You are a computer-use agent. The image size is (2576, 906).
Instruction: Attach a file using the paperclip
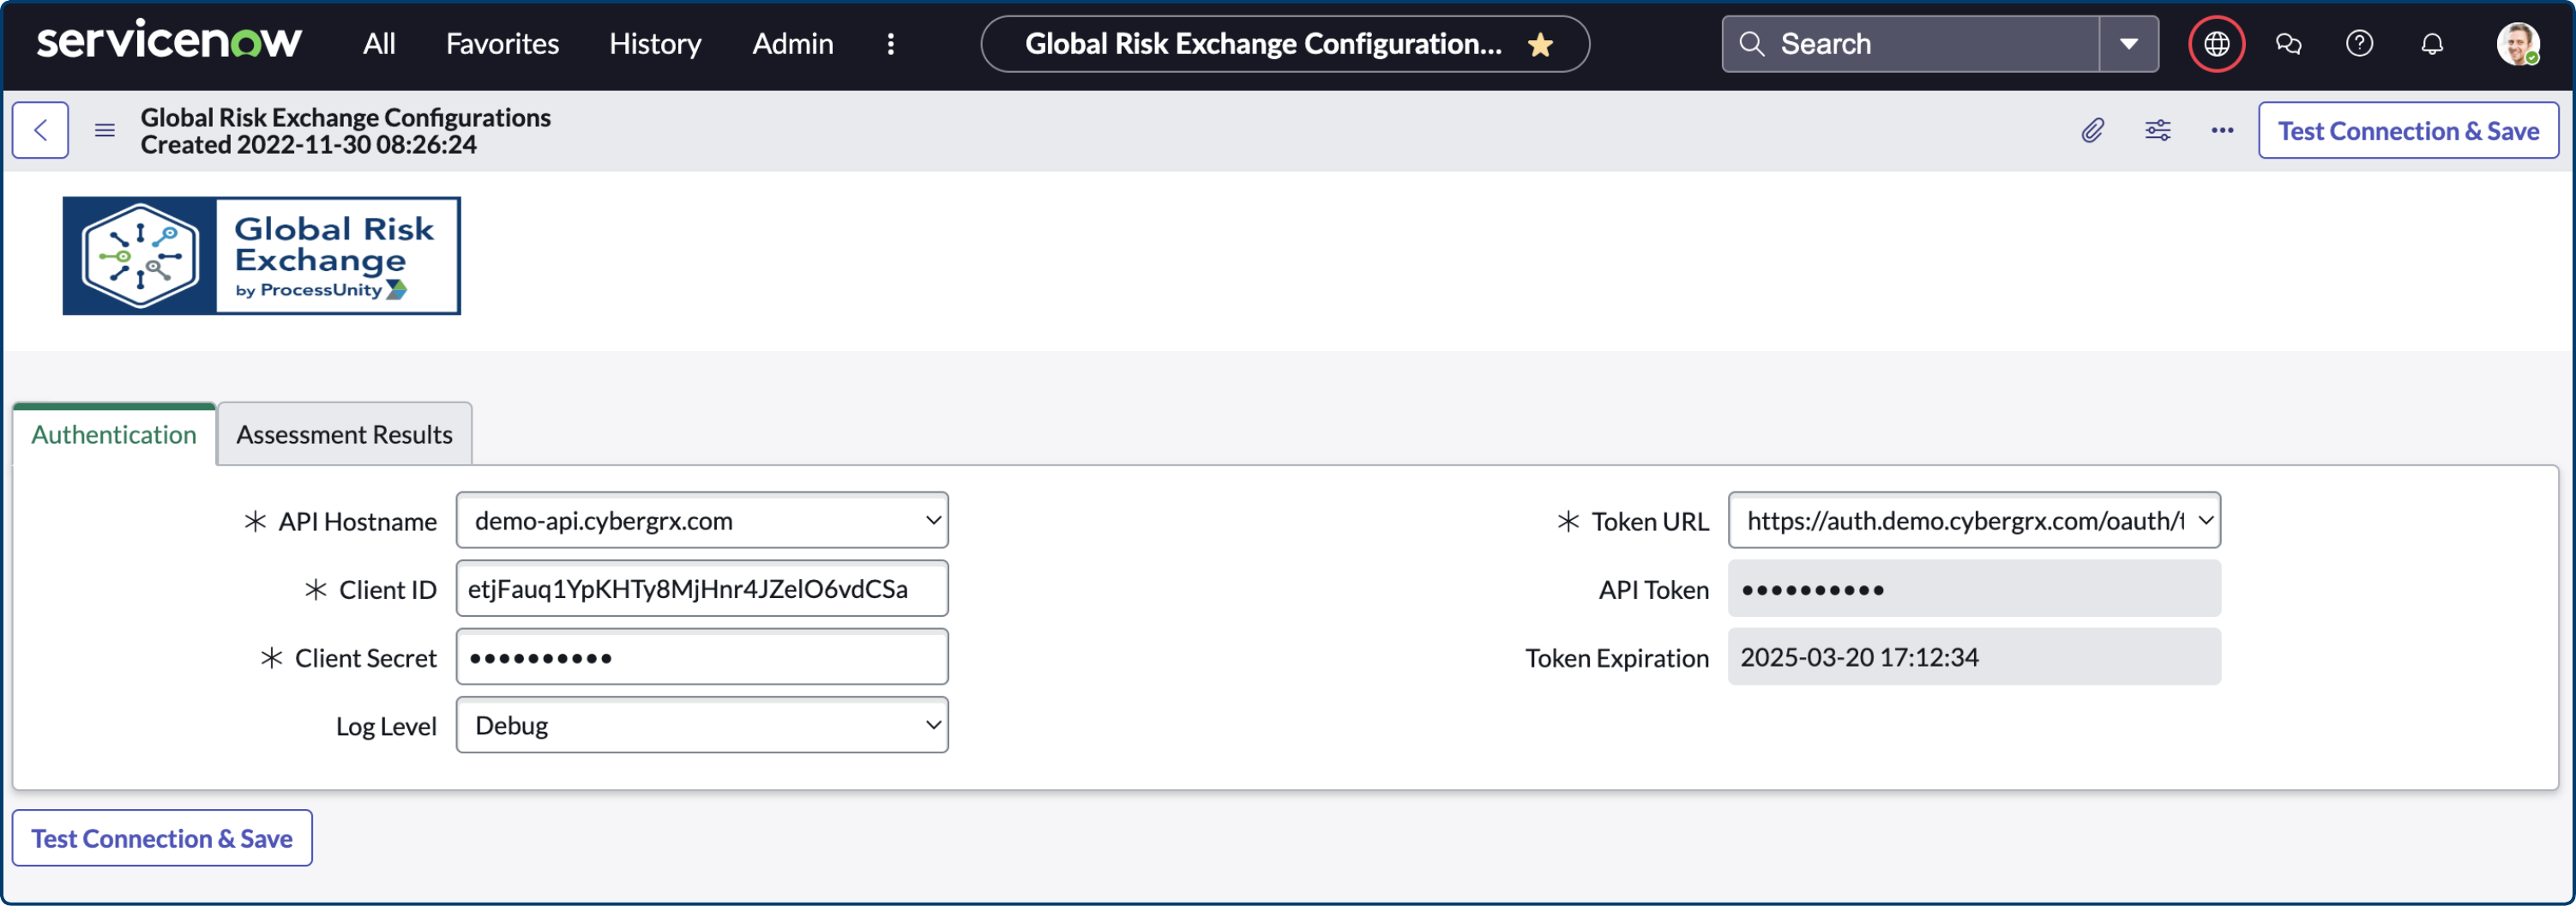[2093, 130]
